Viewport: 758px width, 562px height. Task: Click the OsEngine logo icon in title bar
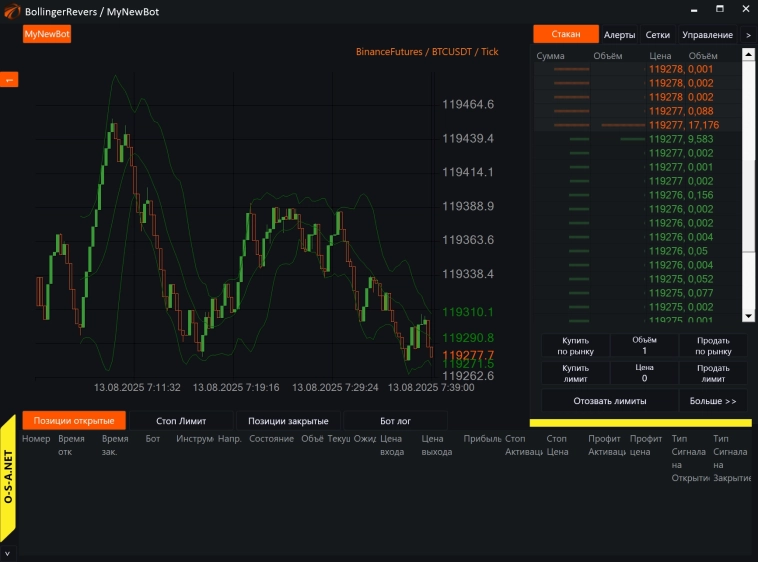[11, 11]
